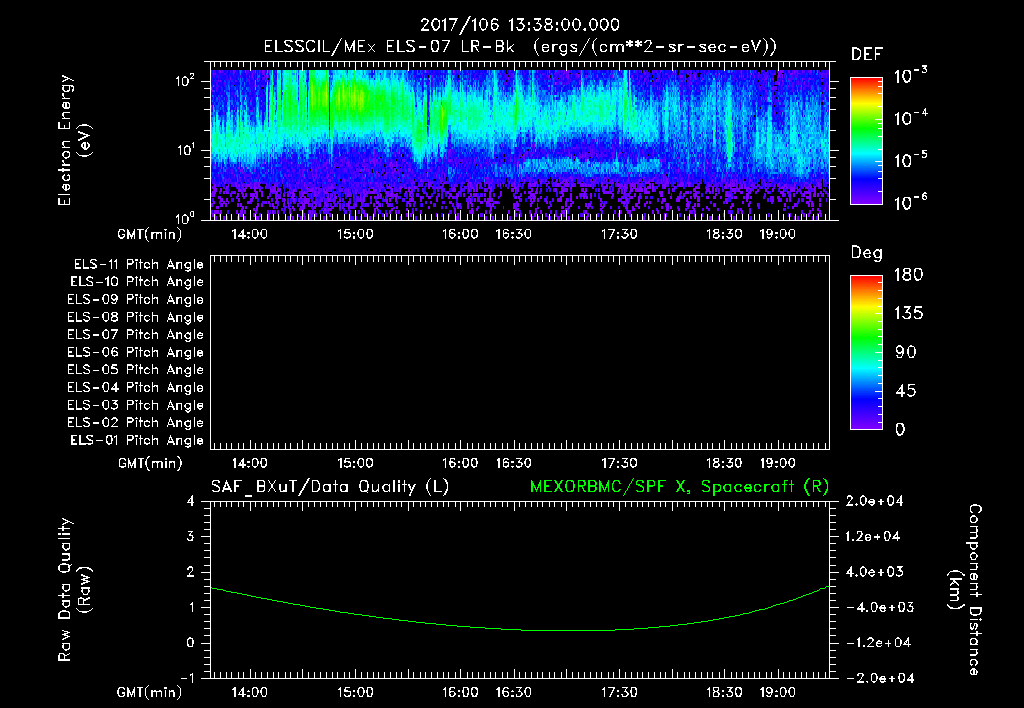Click the green MEXORBMC/SPF X, Spacecraft (R) label
The image size is (1024, 708).
[x=679, y=487]
